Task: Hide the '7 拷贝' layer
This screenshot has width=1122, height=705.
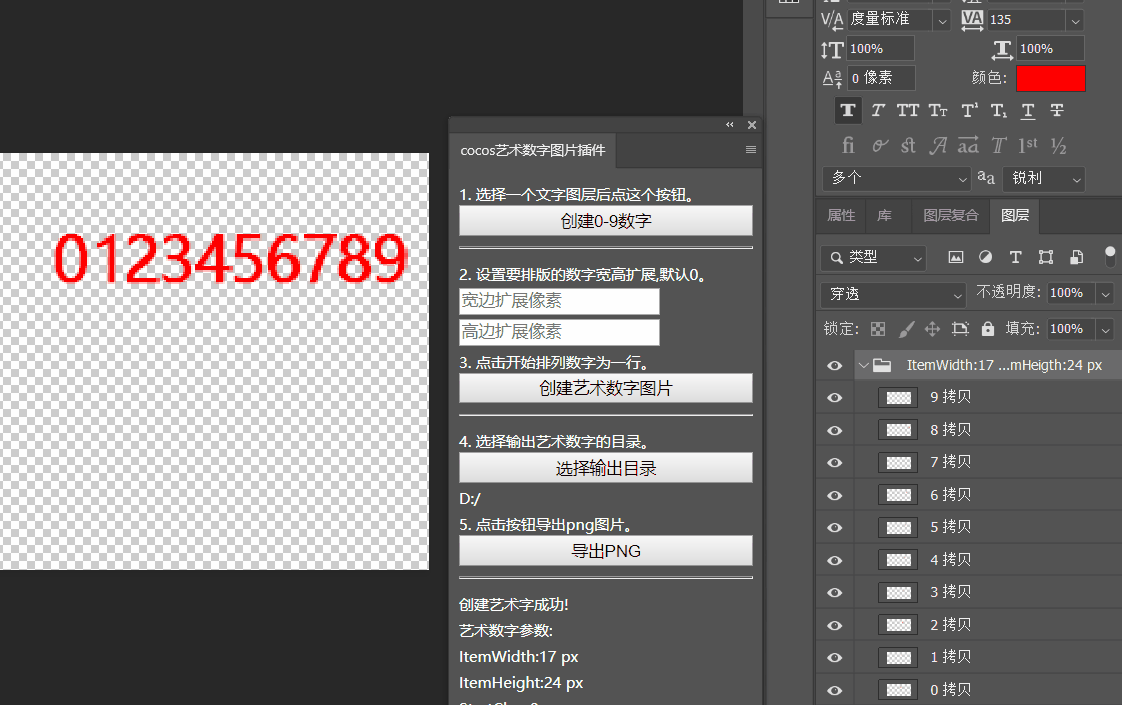Action: point(834,462)
